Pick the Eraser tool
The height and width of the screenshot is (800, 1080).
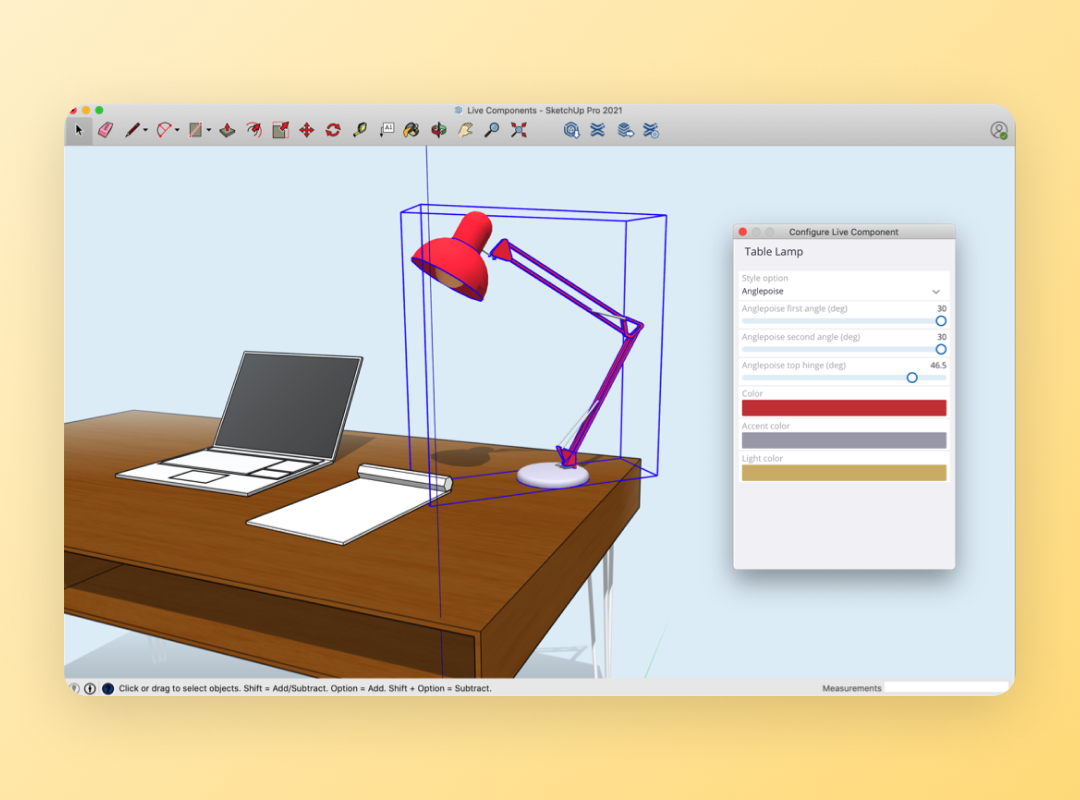pos(105,130)
